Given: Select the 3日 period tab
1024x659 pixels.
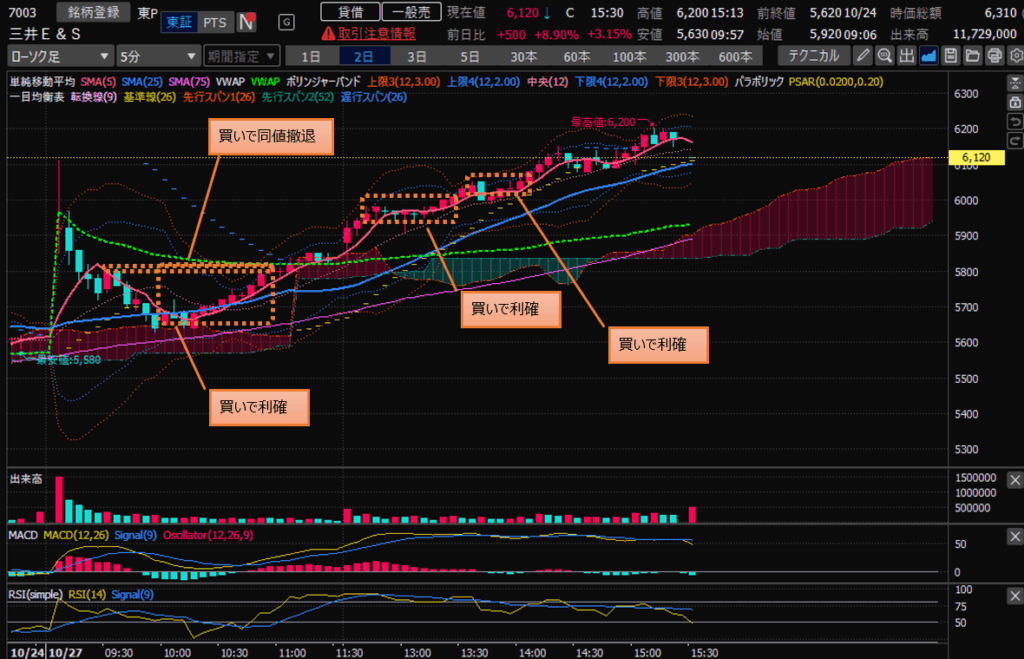Looking at the screenshot, I should 416,55.
